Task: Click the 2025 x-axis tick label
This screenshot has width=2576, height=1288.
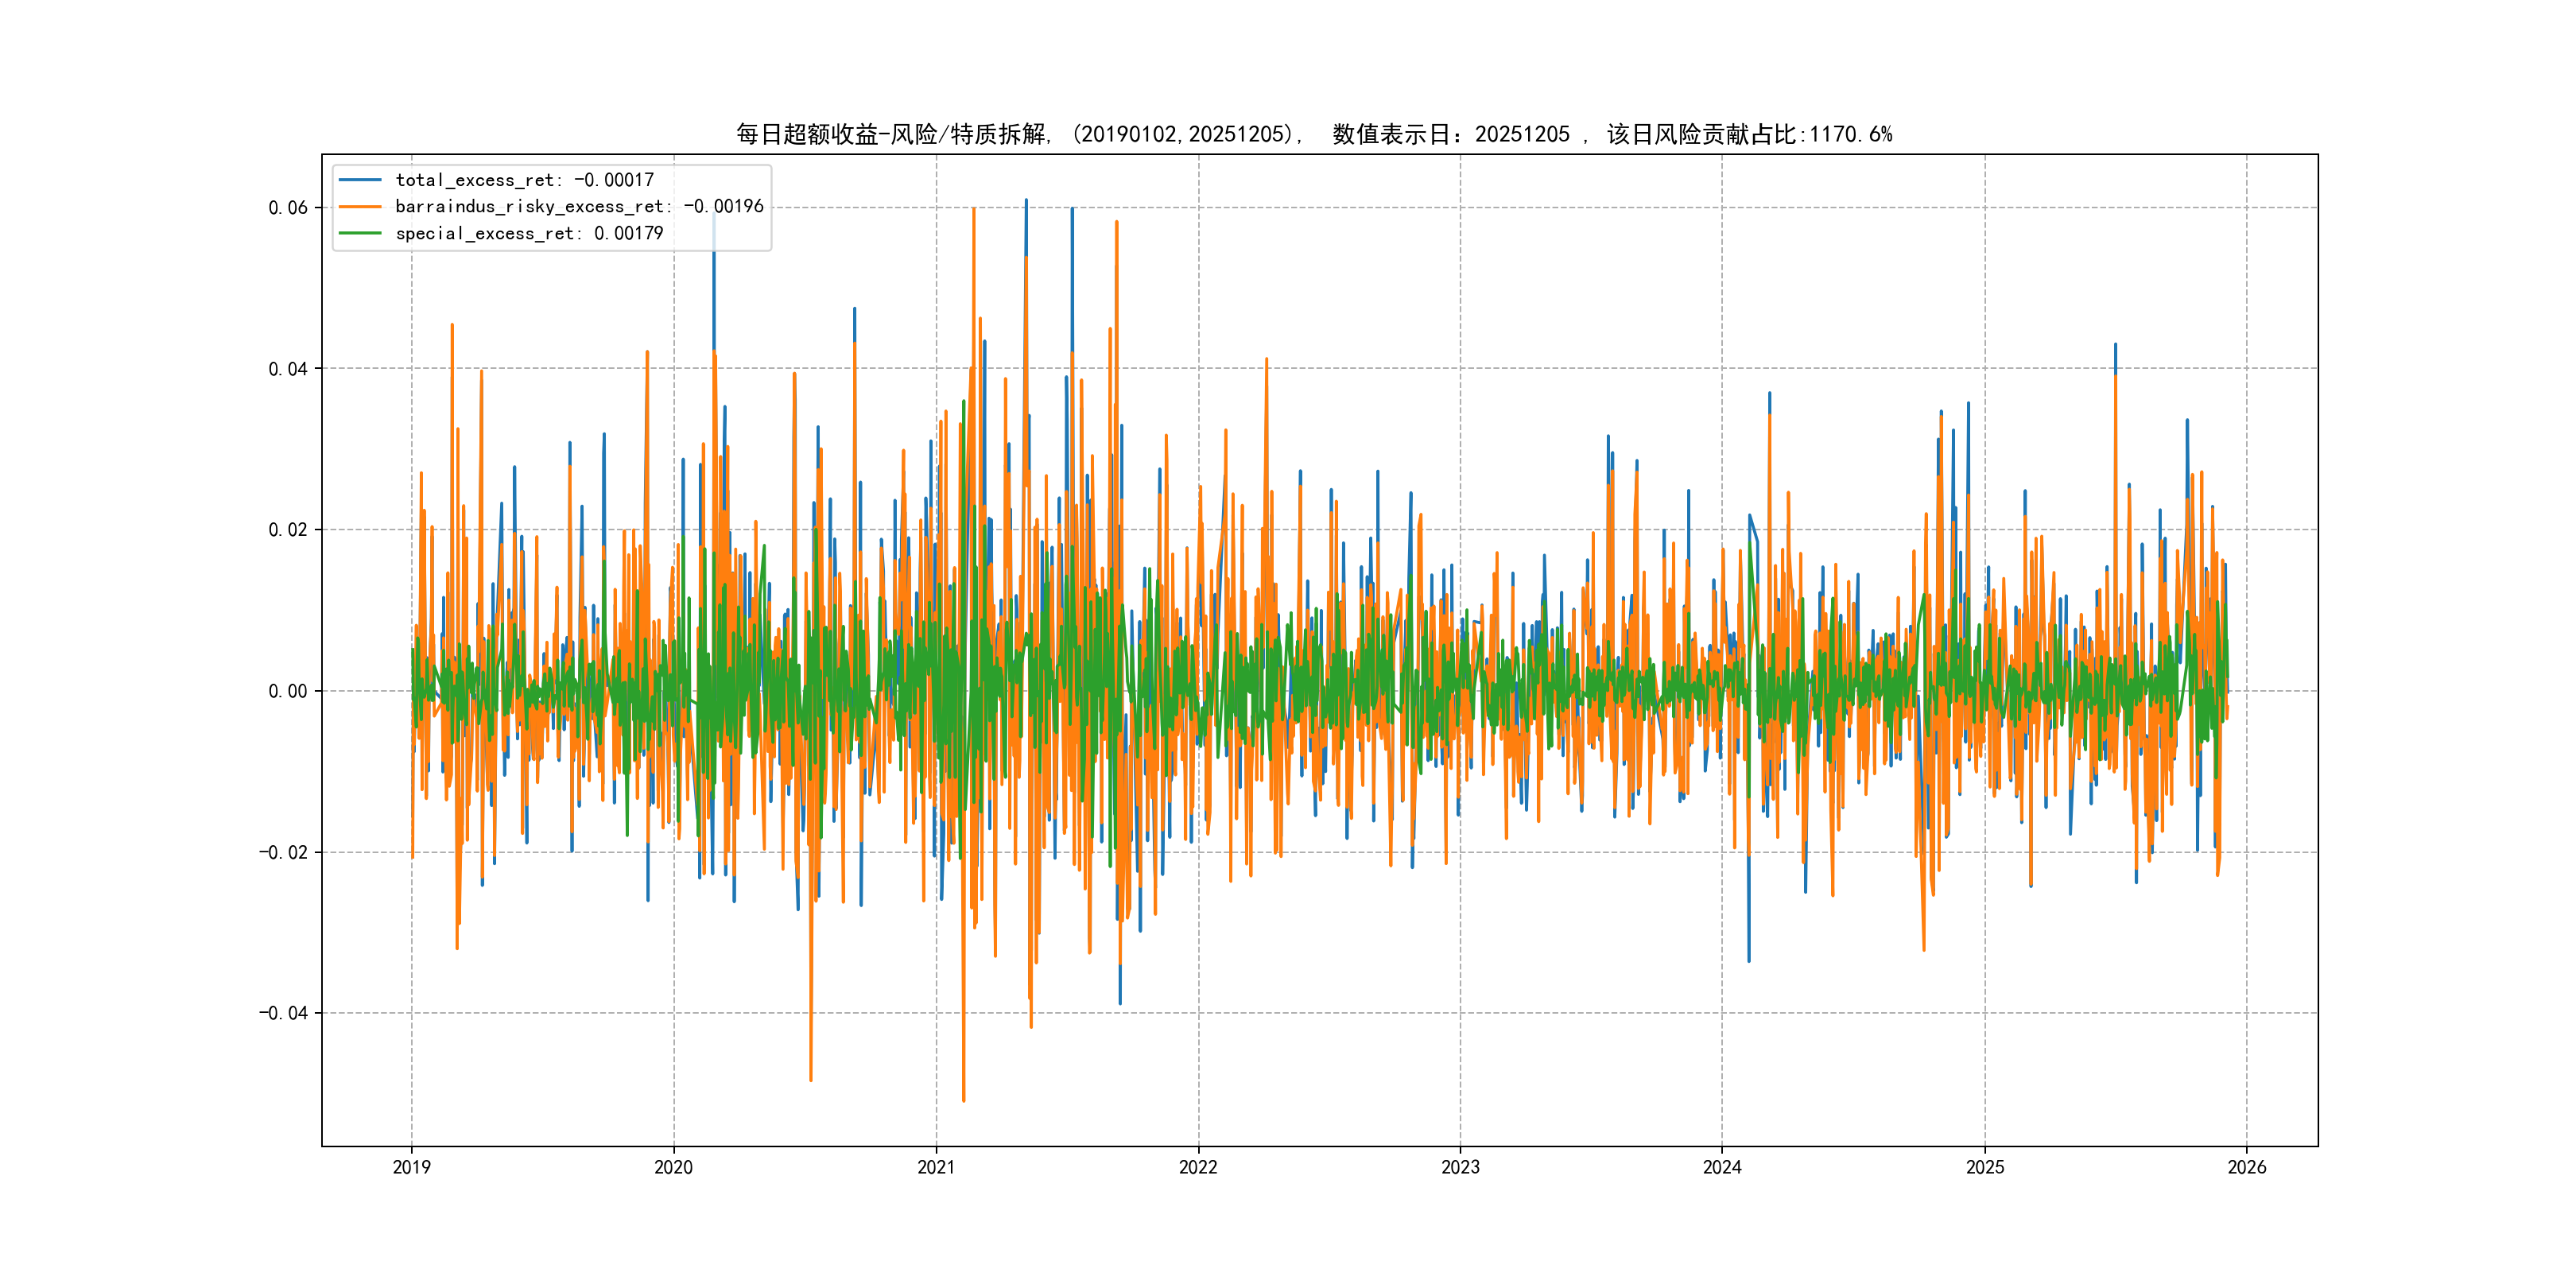Action: click(1985, 1167)
